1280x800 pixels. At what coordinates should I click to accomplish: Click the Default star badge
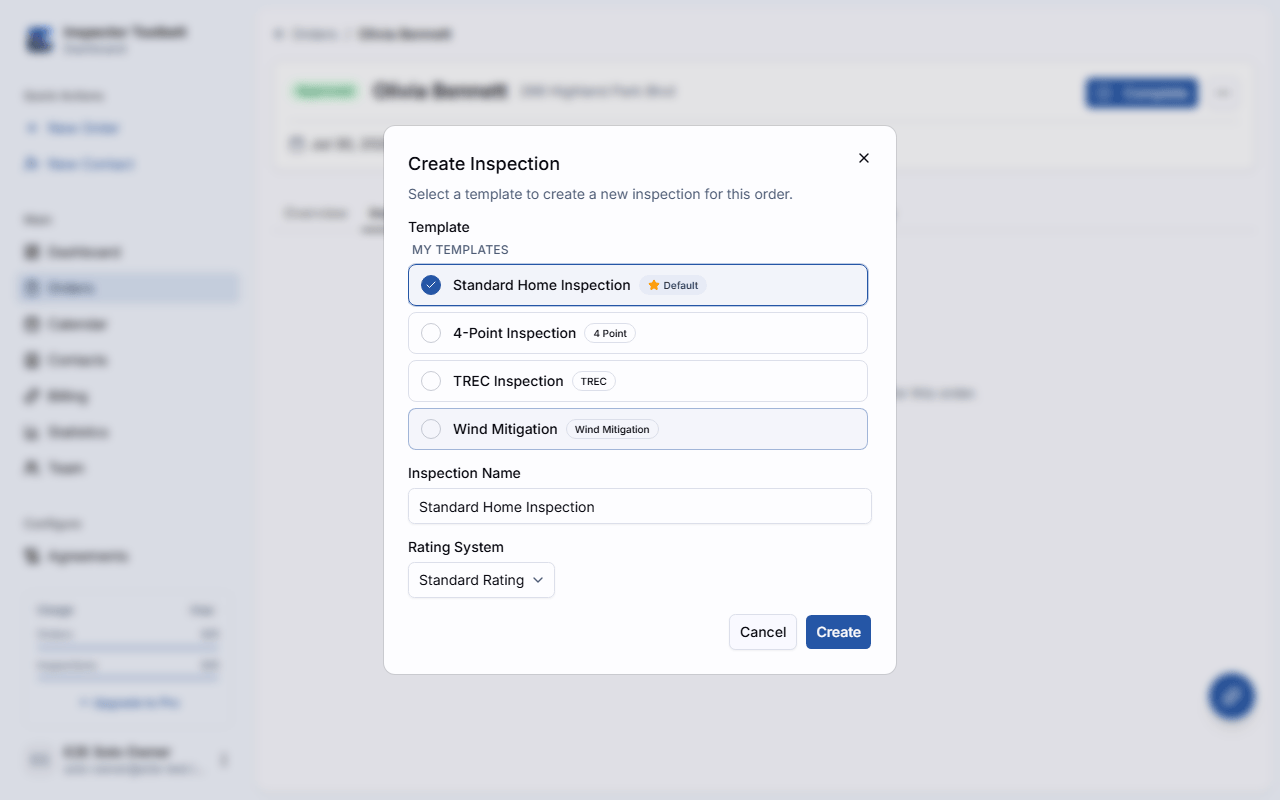[x=673, y=285]
